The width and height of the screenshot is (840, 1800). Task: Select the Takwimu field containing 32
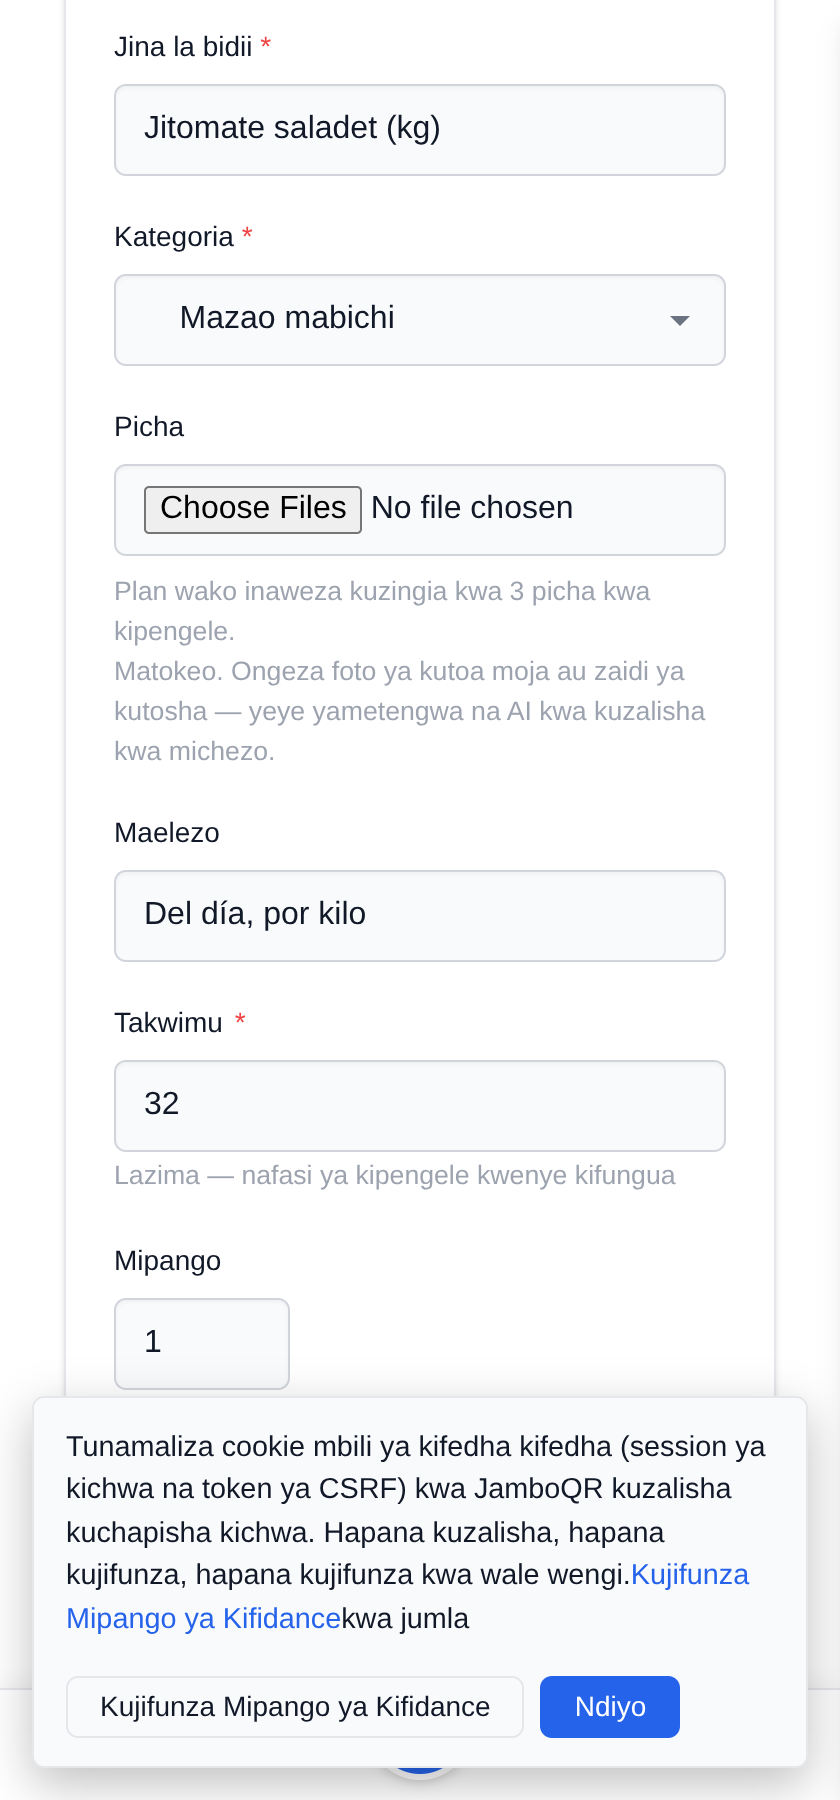point(420,1106)
